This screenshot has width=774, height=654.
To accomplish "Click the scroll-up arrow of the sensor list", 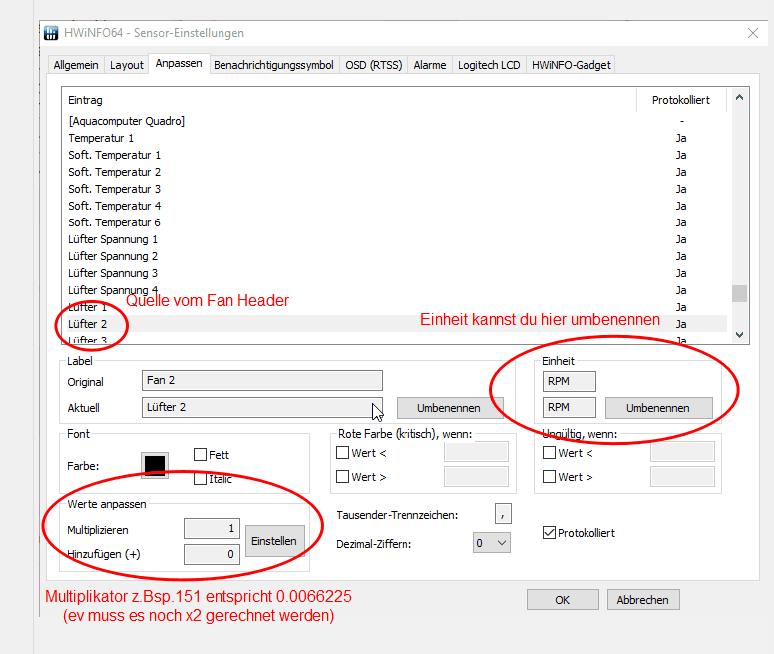I will (739, 97).
